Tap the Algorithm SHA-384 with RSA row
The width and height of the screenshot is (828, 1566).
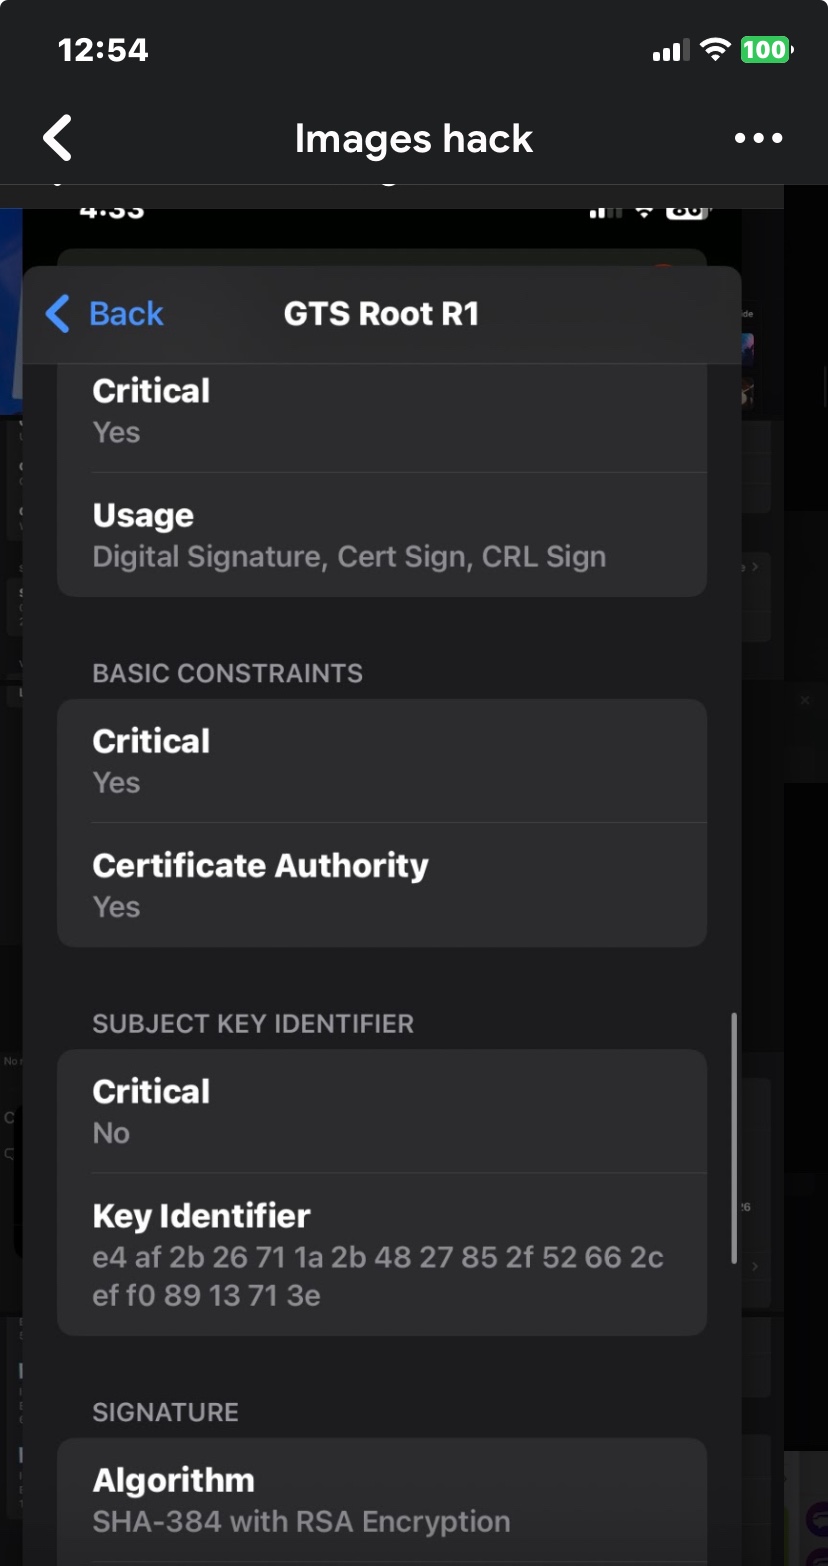pos(381,1500)
